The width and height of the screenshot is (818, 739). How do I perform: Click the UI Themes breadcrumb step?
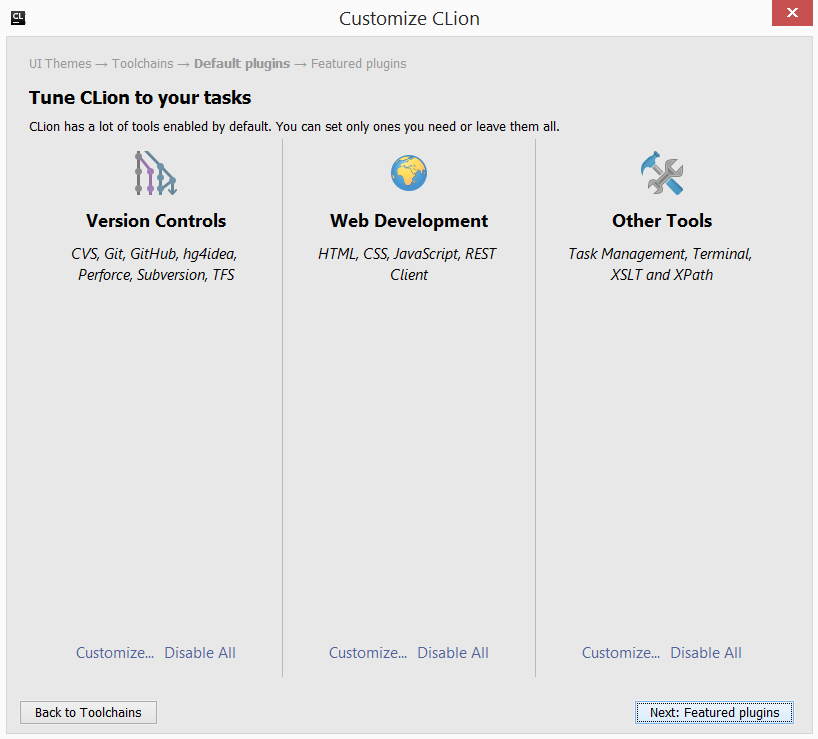60,64
